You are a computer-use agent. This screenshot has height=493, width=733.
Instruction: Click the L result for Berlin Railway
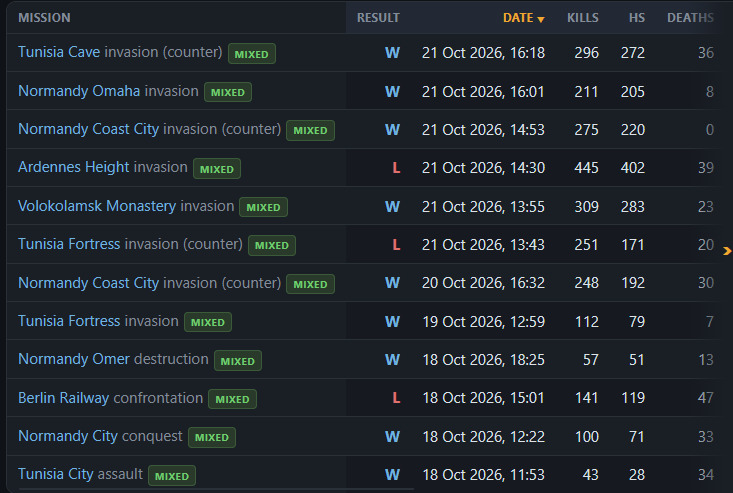(396, 398)
